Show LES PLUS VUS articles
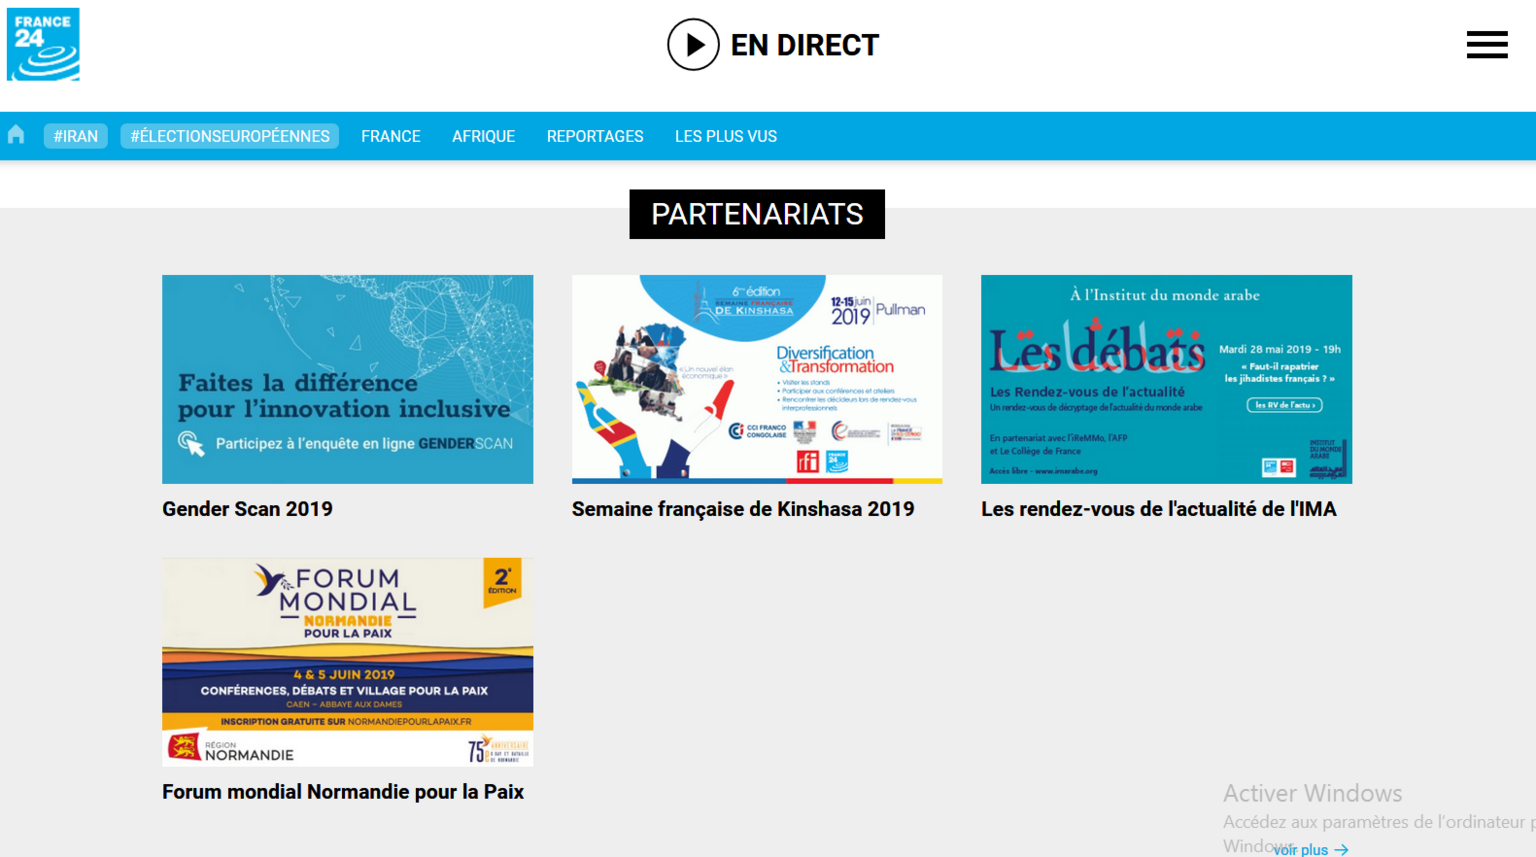 (x=725, y=136)
